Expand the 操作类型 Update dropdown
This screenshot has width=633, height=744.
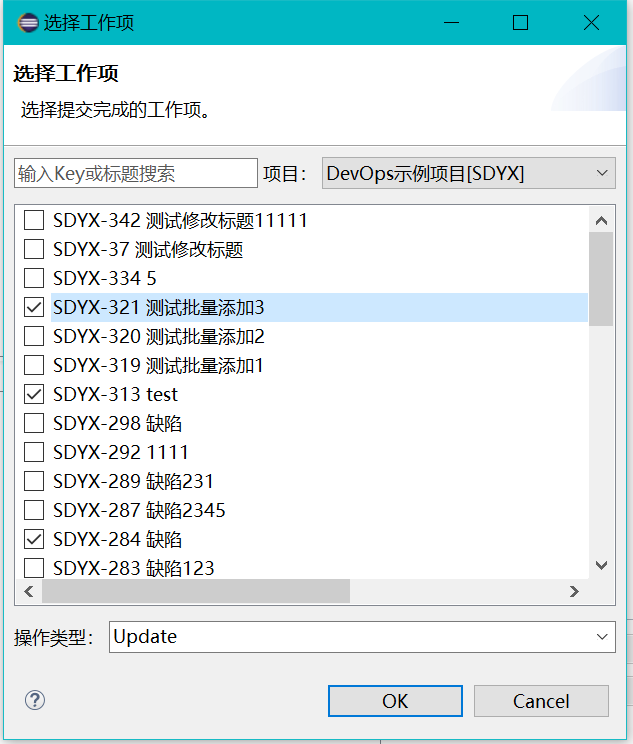362,637
